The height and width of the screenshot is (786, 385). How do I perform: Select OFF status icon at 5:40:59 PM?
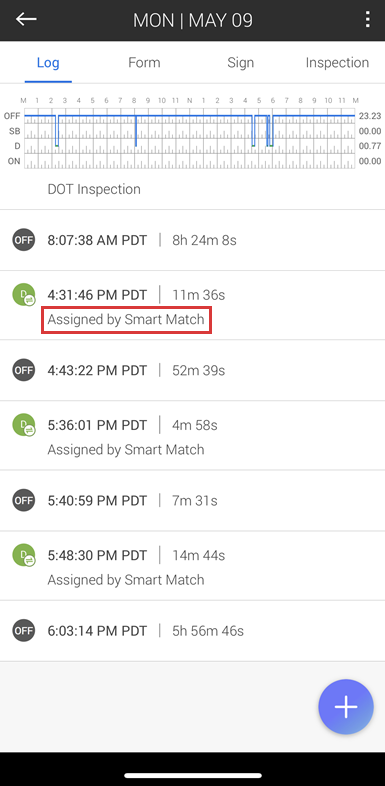coord(24,500)
